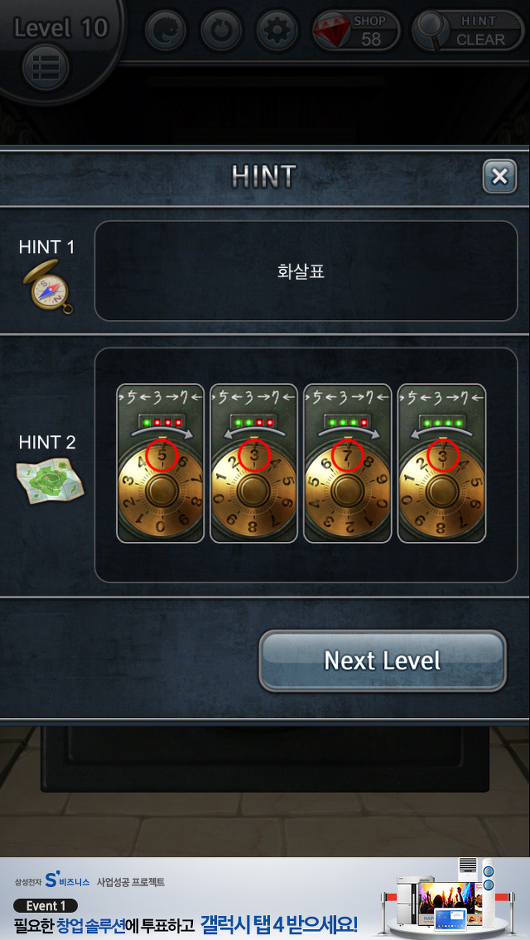This screenshot has height=940, width=530.
Task: Open the ruby SHOP button
Action: [356, 30]
